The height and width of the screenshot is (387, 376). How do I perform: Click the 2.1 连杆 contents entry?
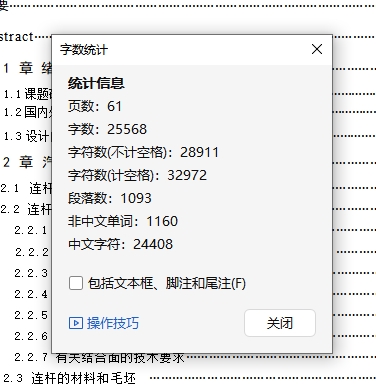pyautogui.click(x=26, y=188)
